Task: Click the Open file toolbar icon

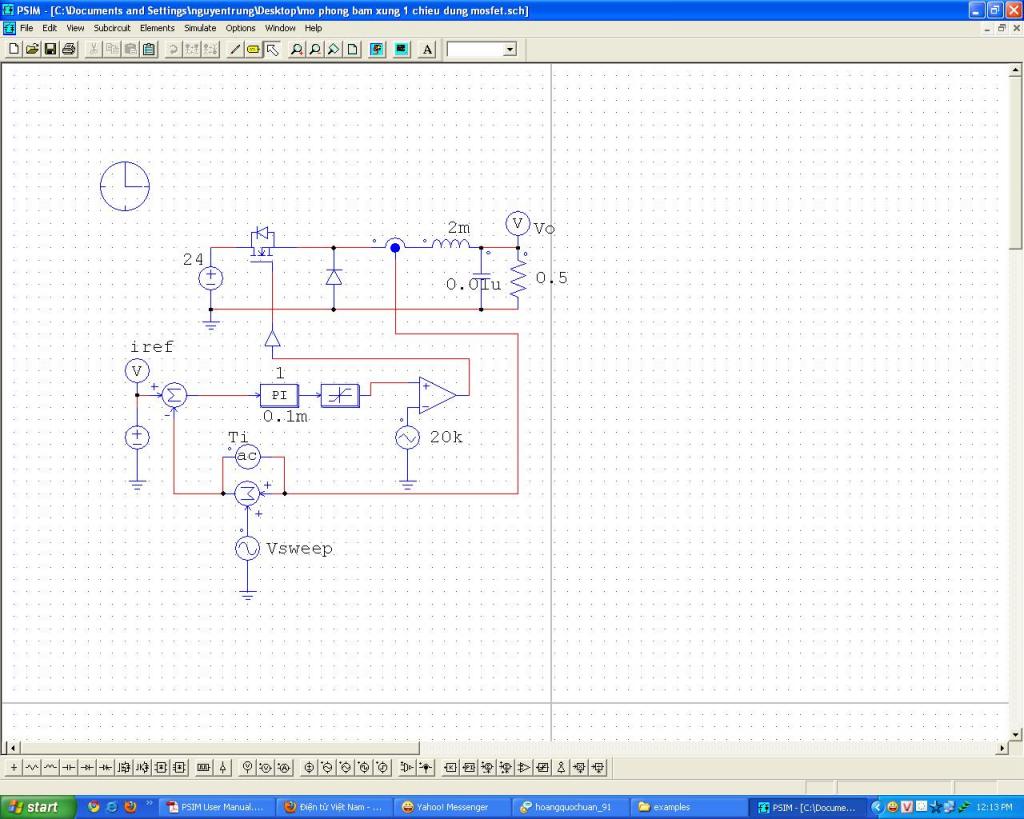Action: click(32, 49)
